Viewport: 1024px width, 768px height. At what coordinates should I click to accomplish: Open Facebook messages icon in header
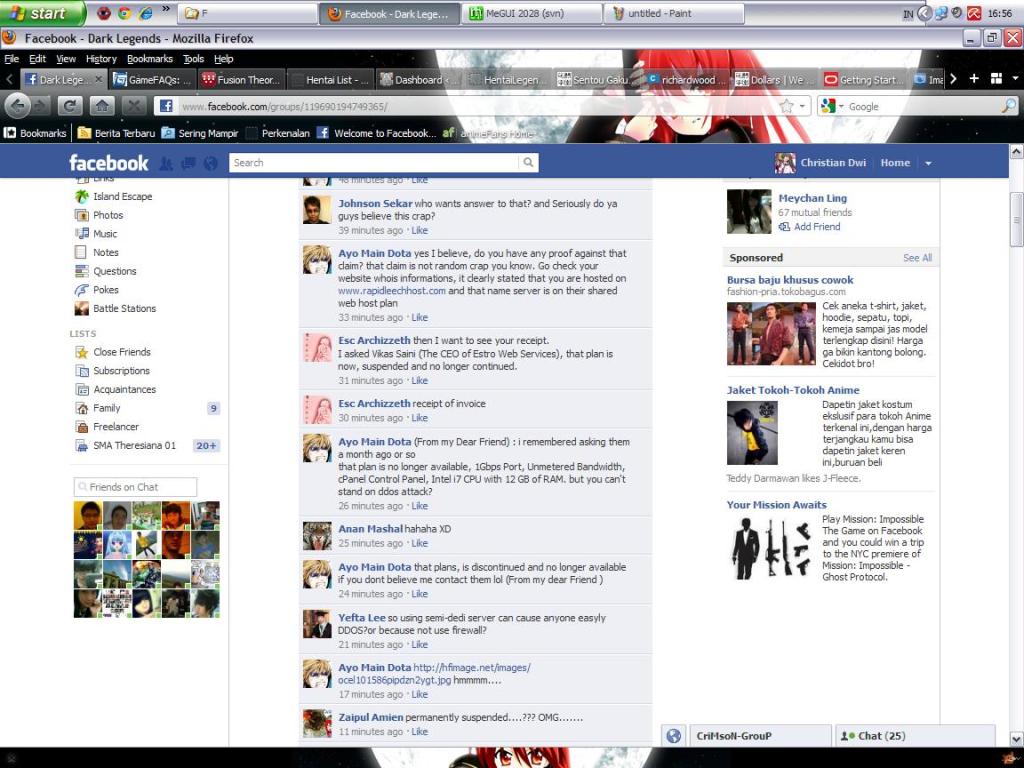click(188, 163)
